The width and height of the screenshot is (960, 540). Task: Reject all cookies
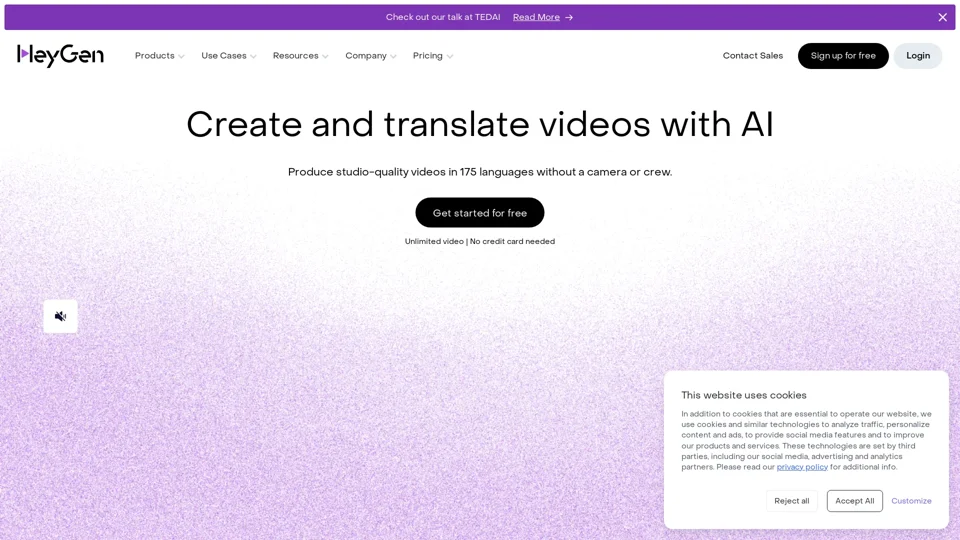(x=792, y=501)
